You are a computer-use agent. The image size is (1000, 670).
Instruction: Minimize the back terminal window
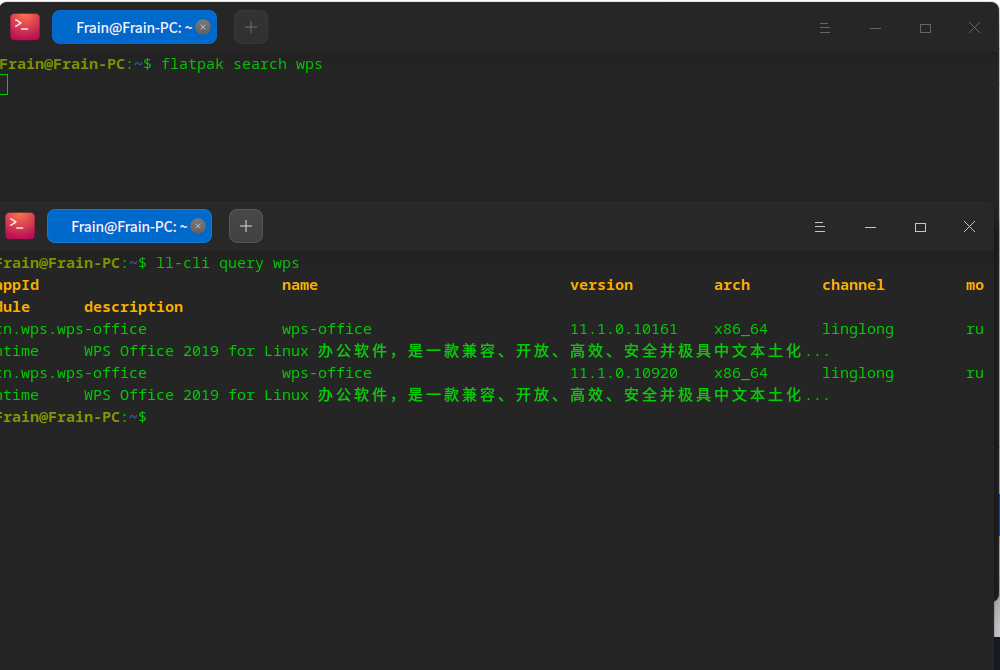[875, 28]
